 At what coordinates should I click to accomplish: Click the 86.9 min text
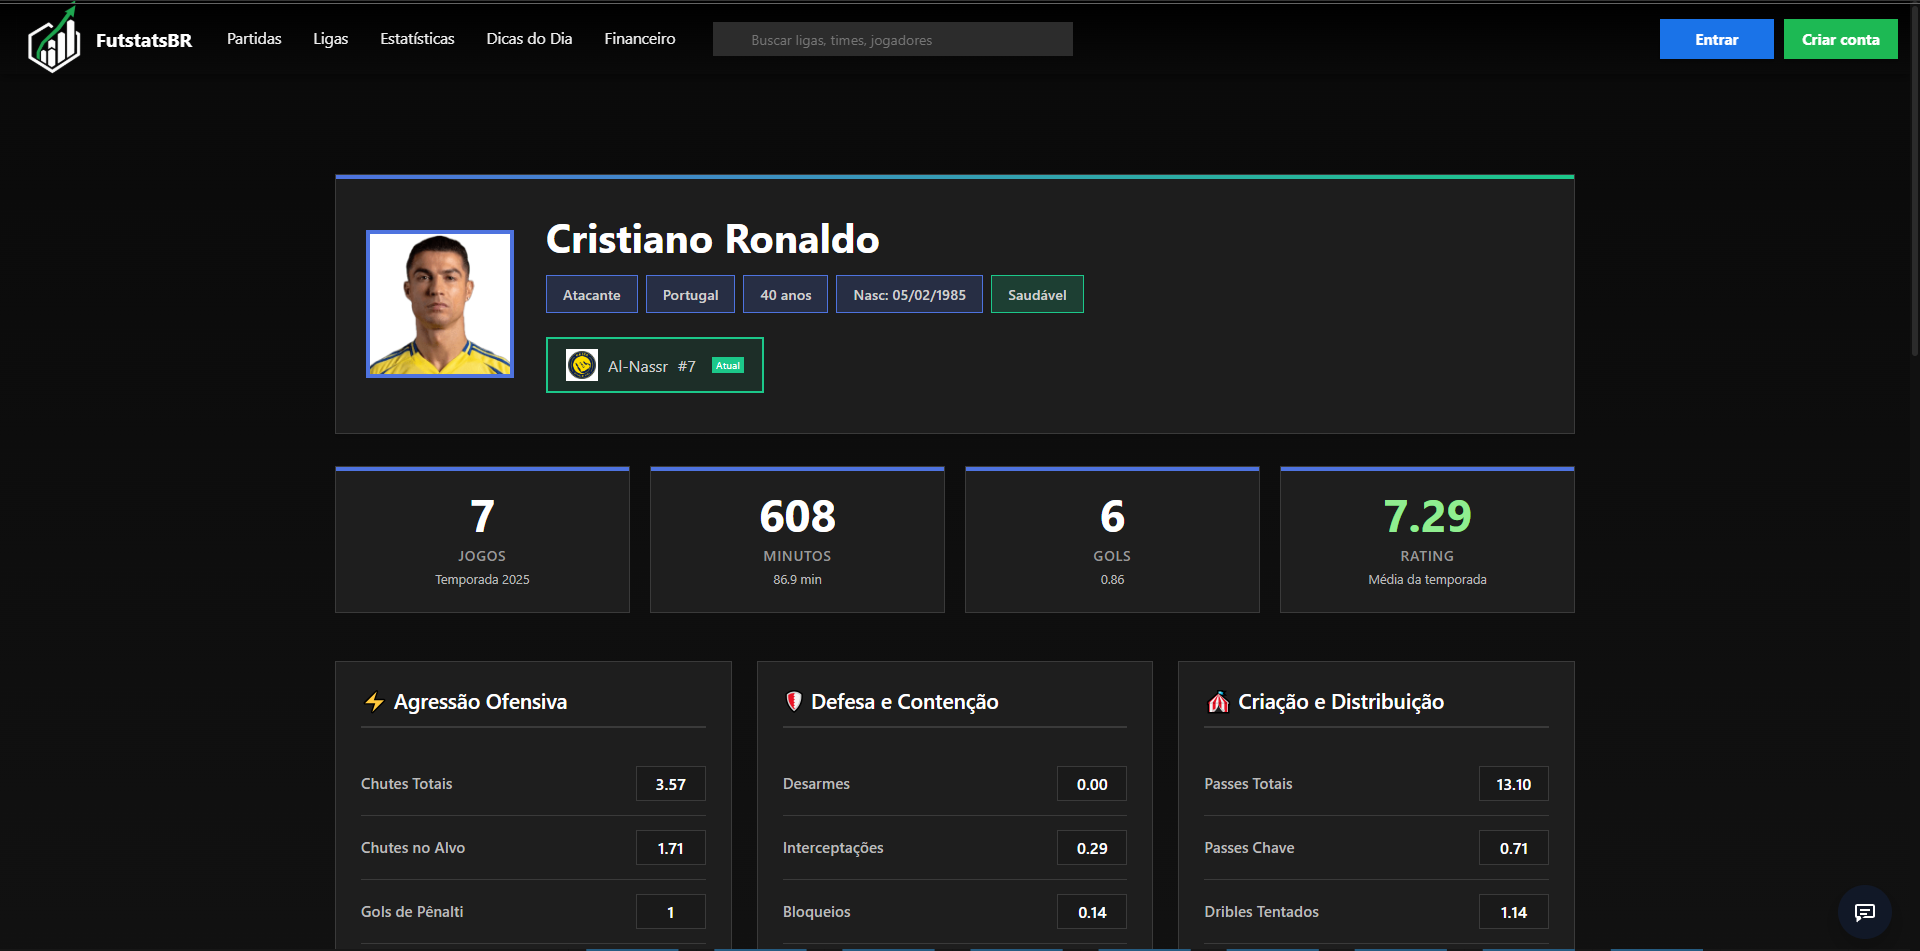point(797,580)
